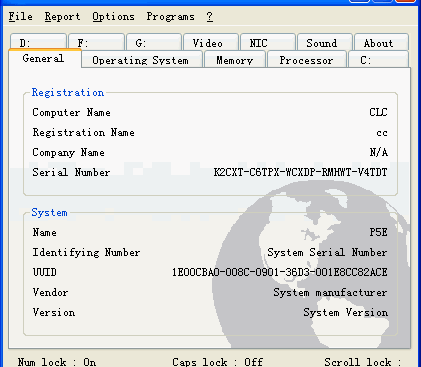This screenshot has width=421, height=367.
Task: Click the System Version value
Action: click(346, 313)
